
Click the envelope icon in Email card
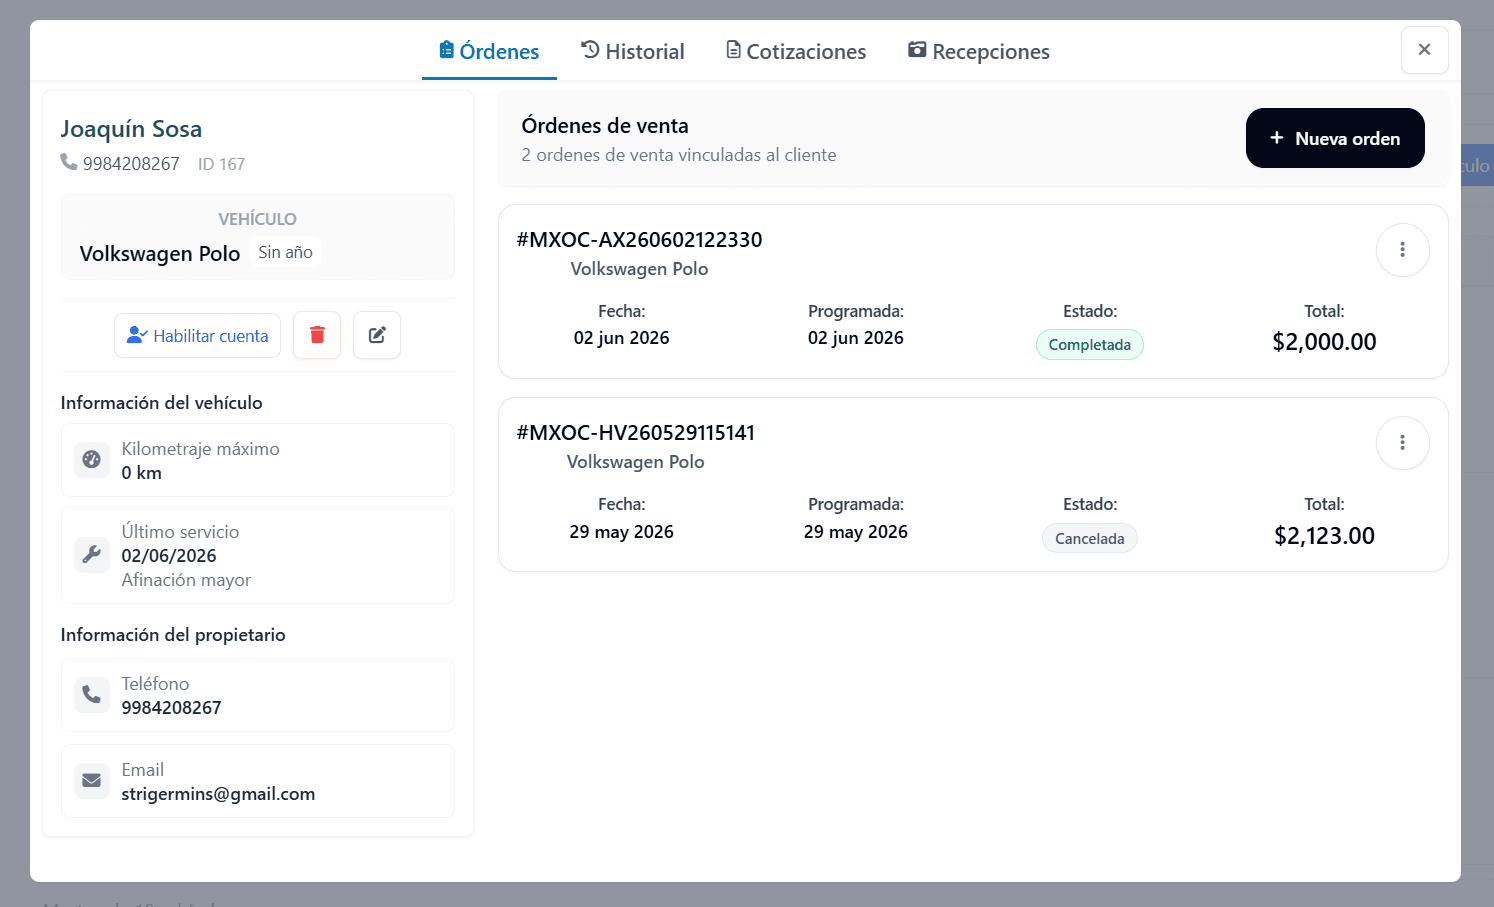pos(92,781)
